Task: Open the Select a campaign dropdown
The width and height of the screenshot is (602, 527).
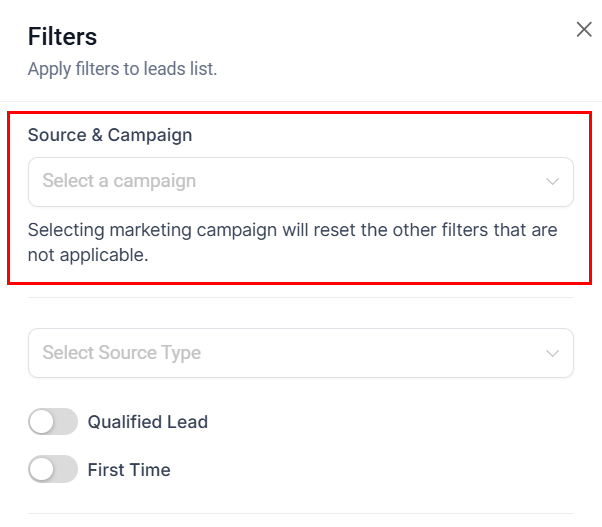Action: 300,182
